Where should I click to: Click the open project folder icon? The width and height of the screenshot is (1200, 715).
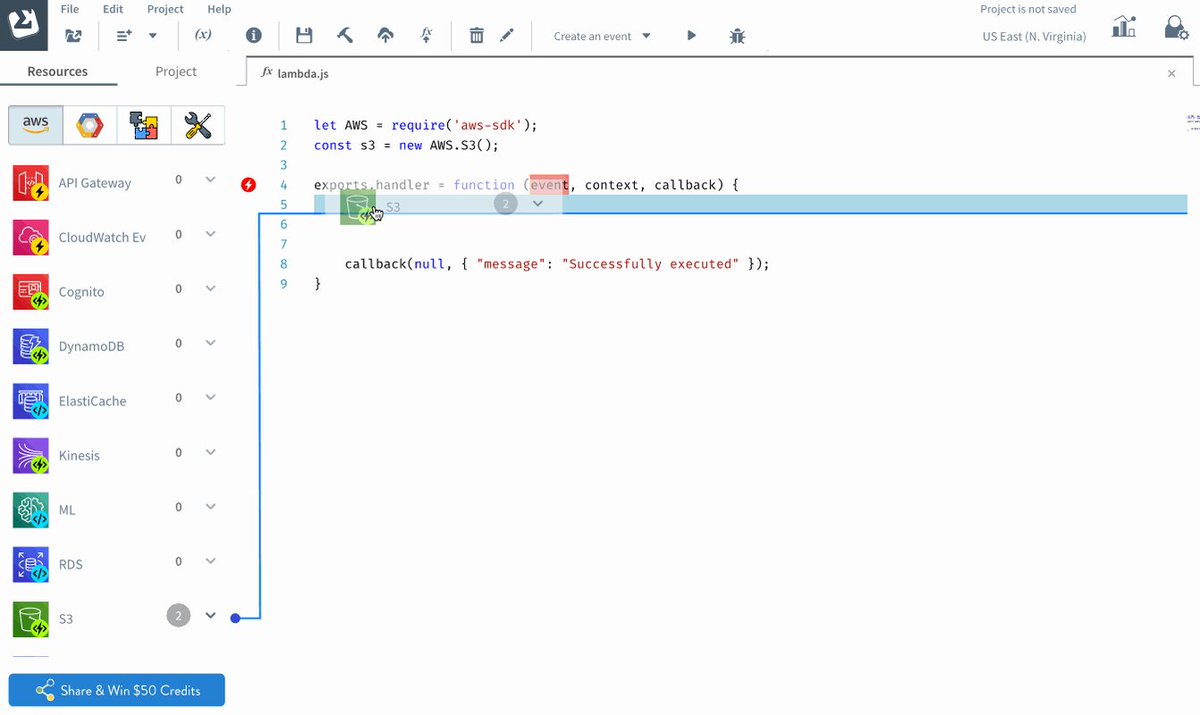click(x=73, y=36)
